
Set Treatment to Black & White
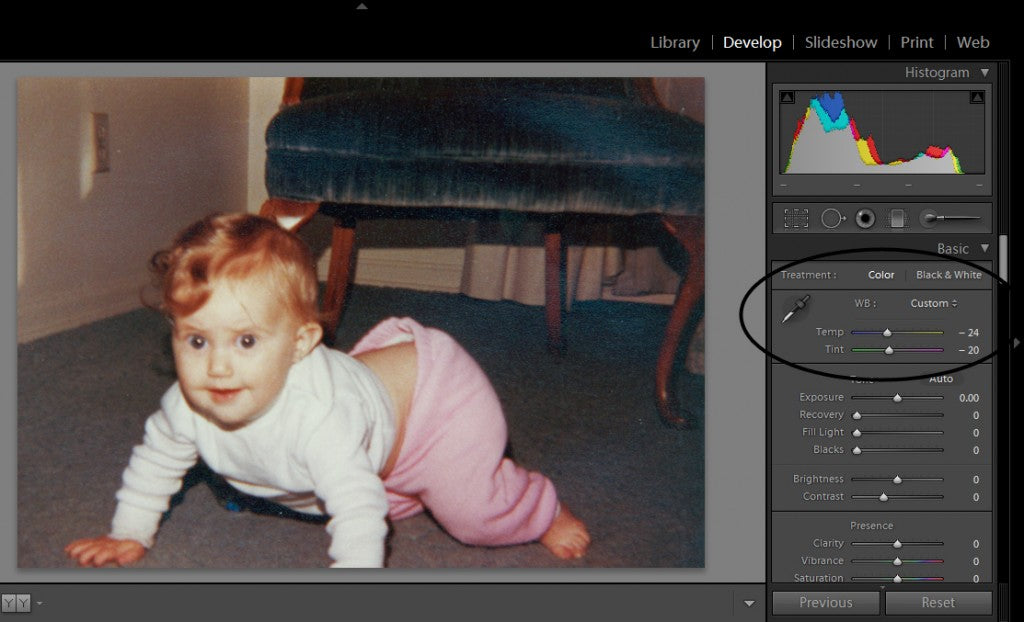(948, 275)
